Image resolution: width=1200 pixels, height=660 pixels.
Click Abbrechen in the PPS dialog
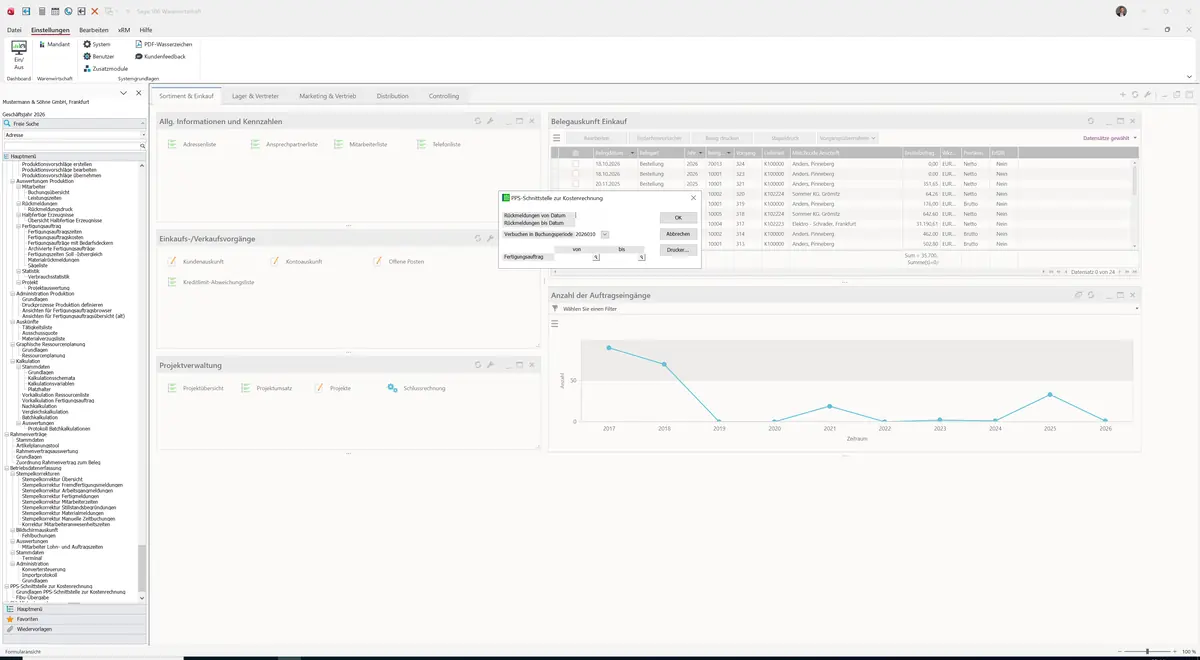pos(678,234)
